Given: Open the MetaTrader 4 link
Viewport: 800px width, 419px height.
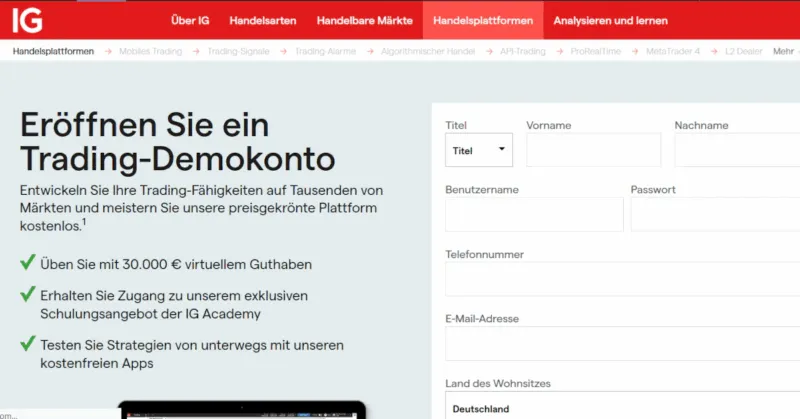Looking at the screenshot, I should (672, 51).
